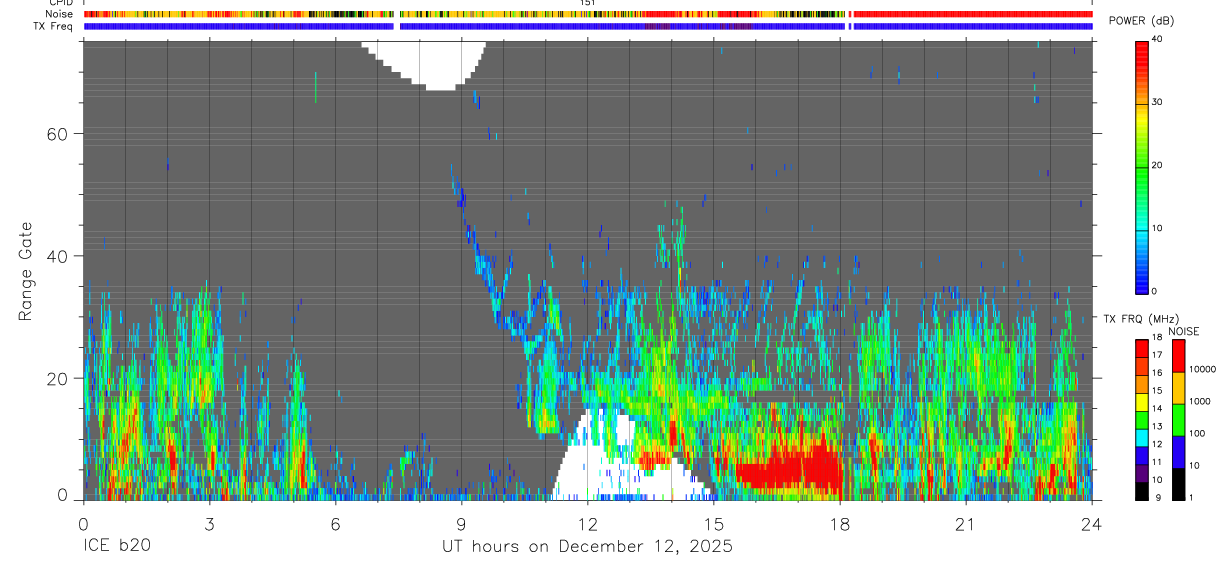
Task: Click the '151' CPID value at top
Action: 588,3
